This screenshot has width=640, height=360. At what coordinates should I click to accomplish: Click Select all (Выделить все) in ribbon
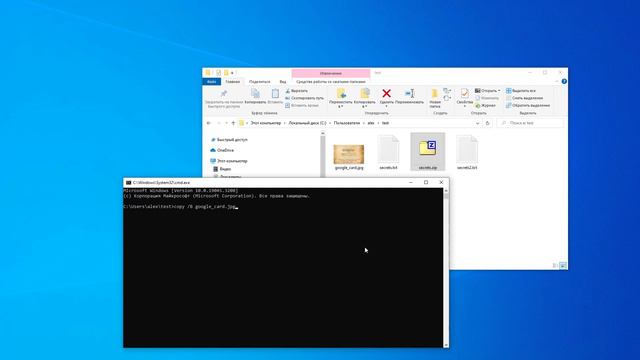pos(521,91)
